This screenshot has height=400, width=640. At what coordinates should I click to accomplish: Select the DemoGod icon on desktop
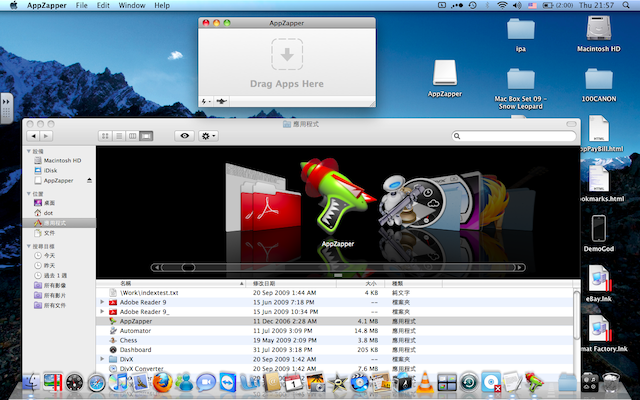[599, 233]
